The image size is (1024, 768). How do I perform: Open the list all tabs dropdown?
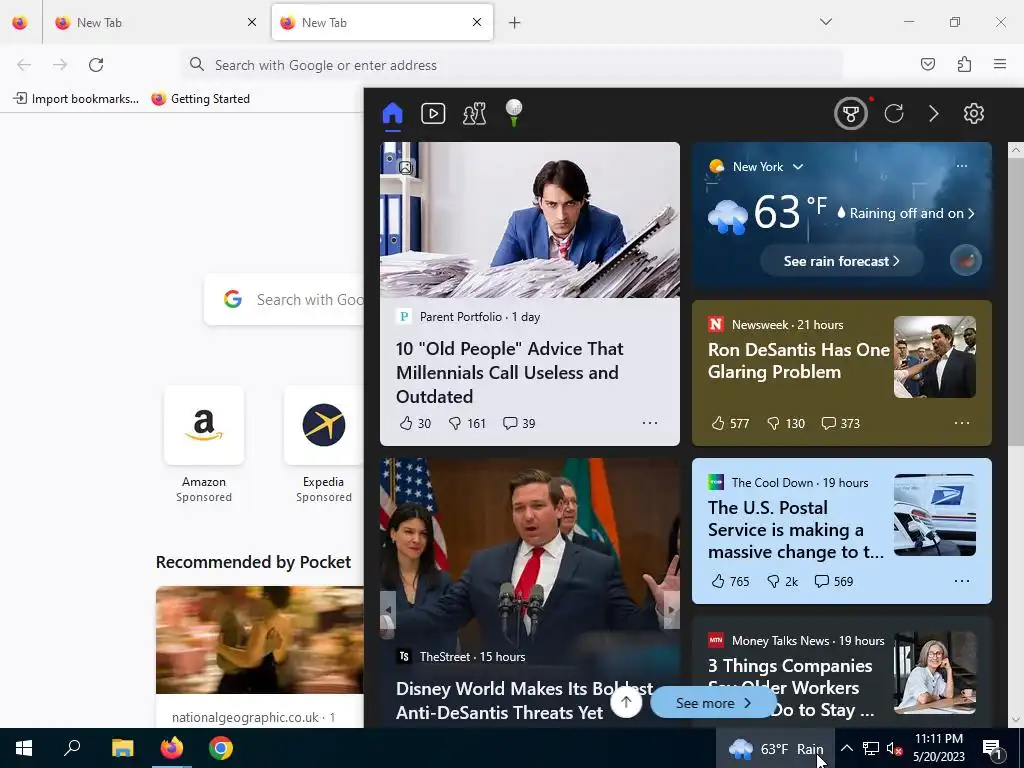pyautogui.click(x=825, y=22)
